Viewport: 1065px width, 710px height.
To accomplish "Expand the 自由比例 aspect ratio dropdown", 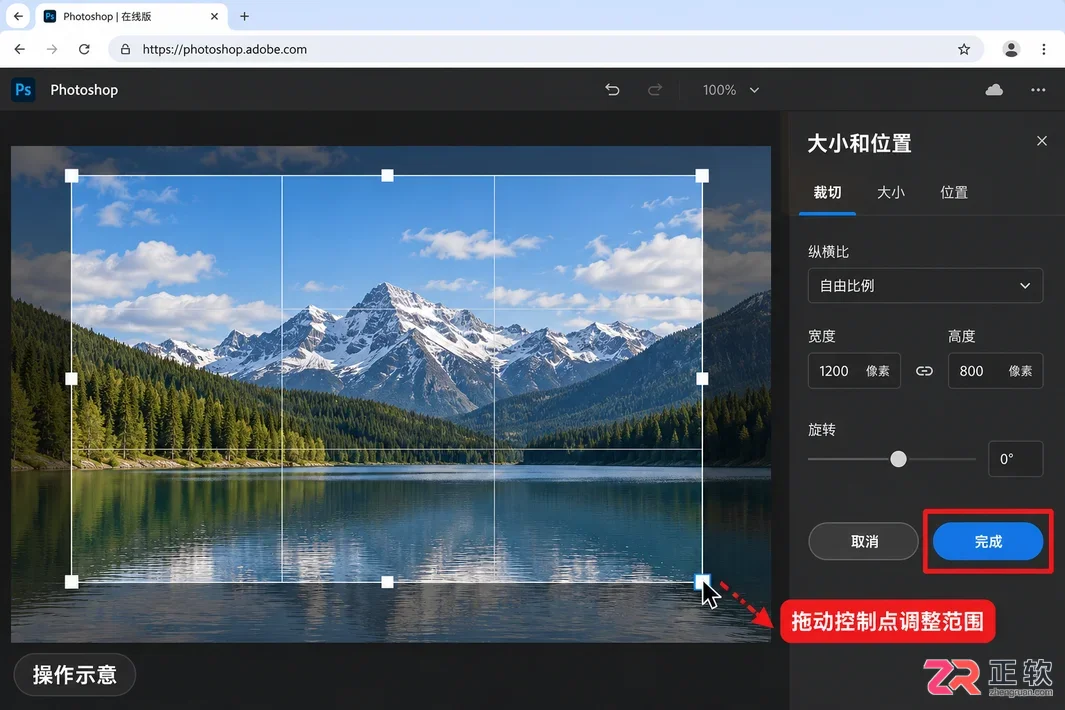I will click(925, 286).
